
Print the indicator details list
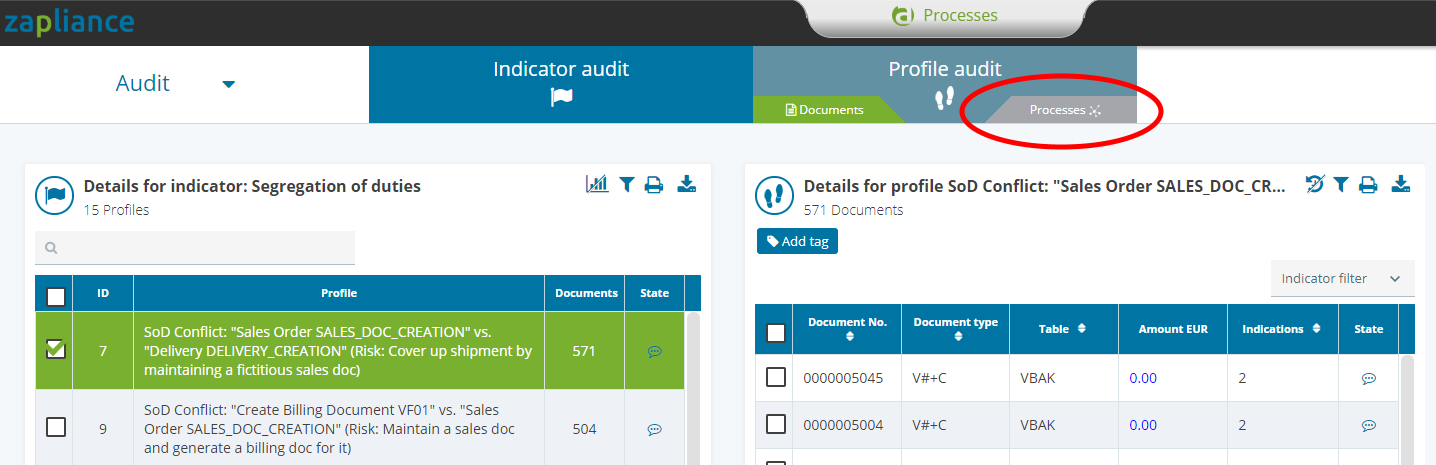tap(654, 184)
